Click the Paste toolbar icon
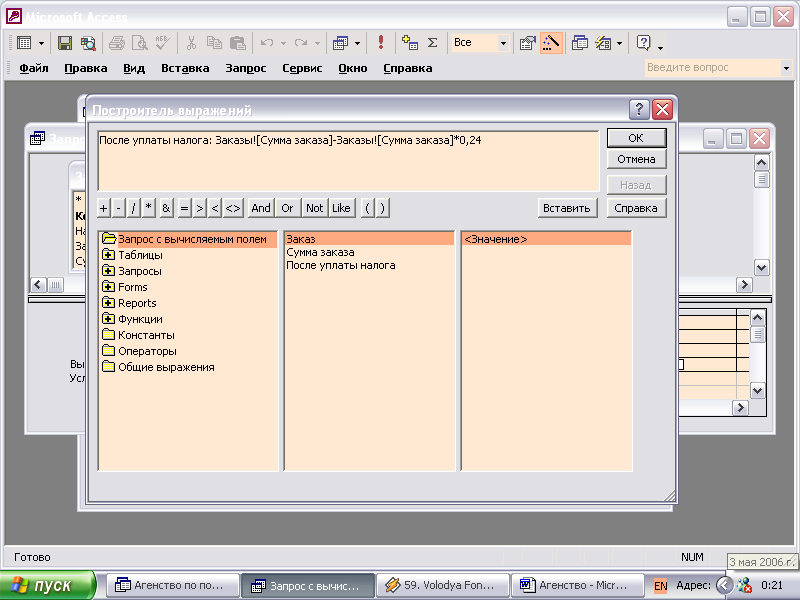800x600 pixels. [x=238, y=43]
